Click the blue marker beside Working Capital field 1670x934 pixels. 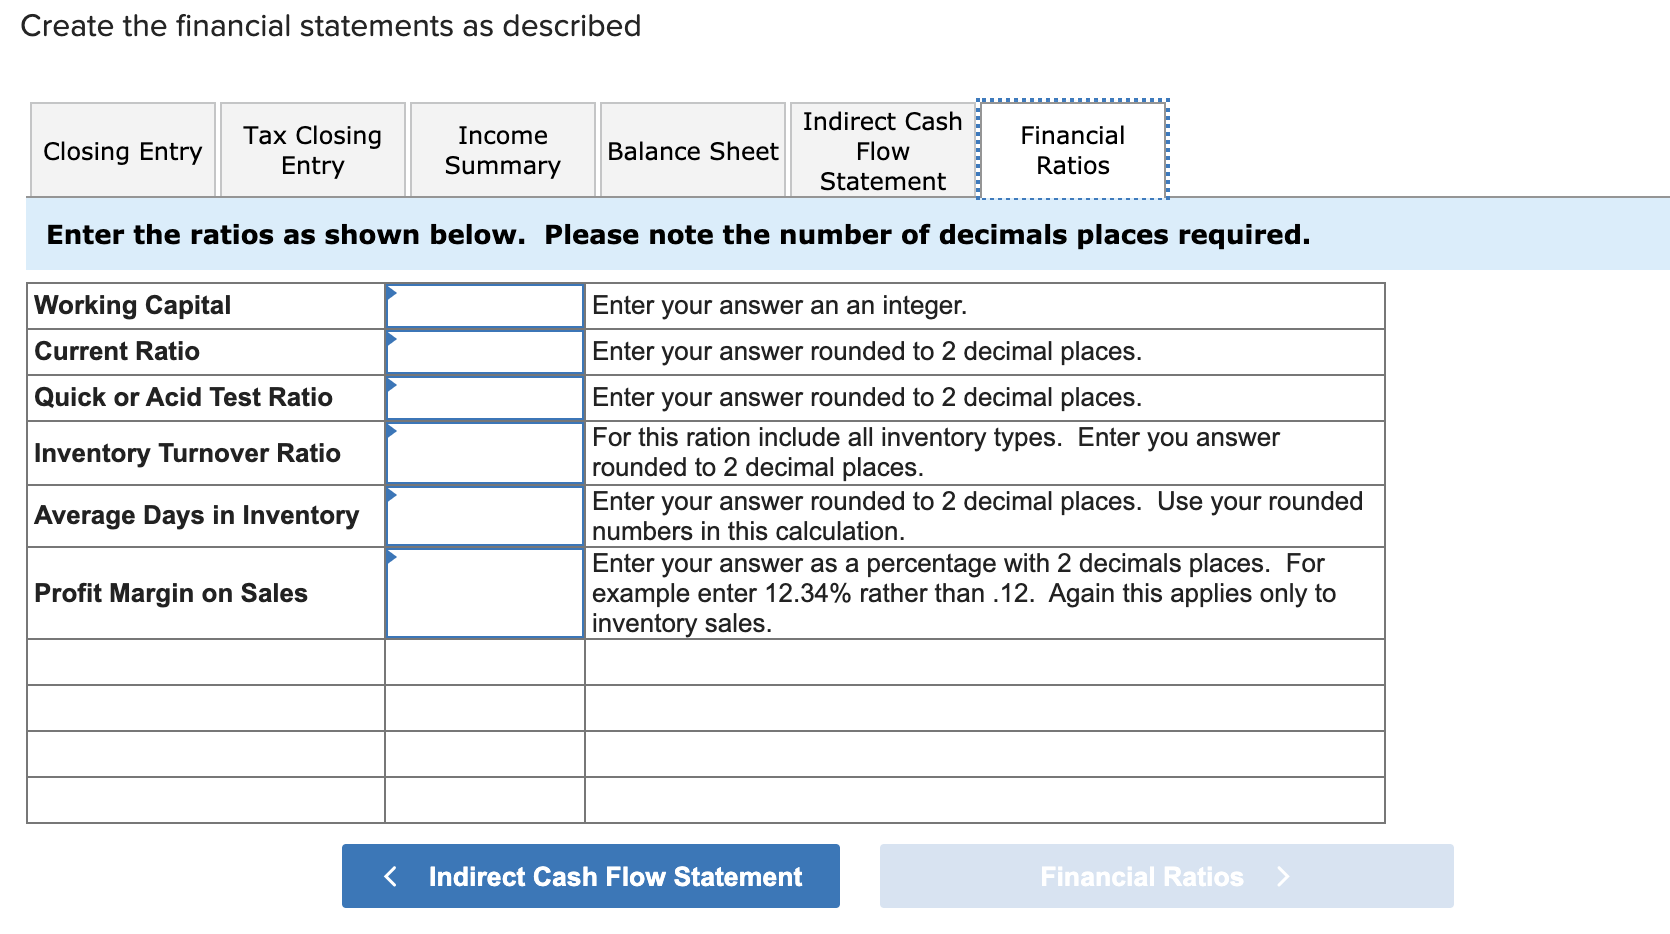click(x=390, y=293)
